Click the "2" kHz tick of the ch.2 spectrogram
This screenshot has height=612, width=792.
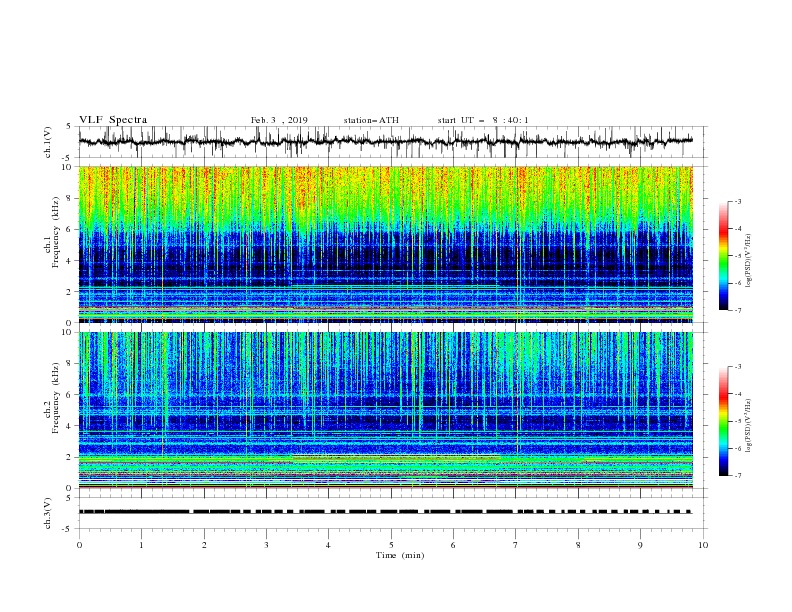point(69,457)
